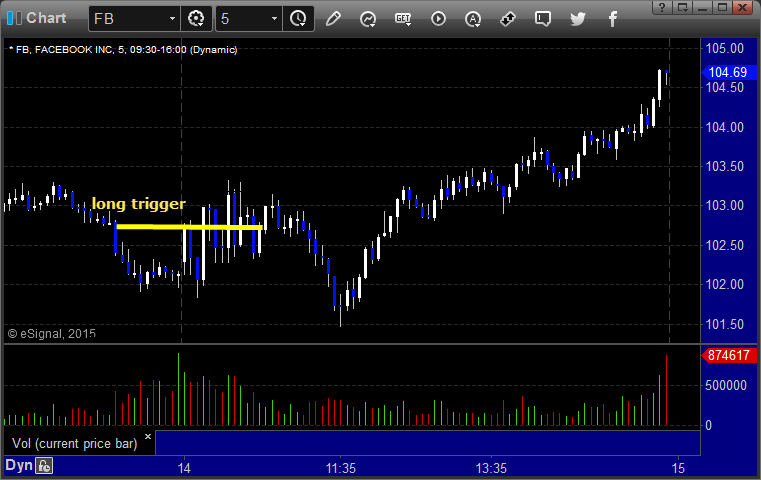Open the studies chart-line icon
Viewport: 761px width, 480px height.
(368, 19)
